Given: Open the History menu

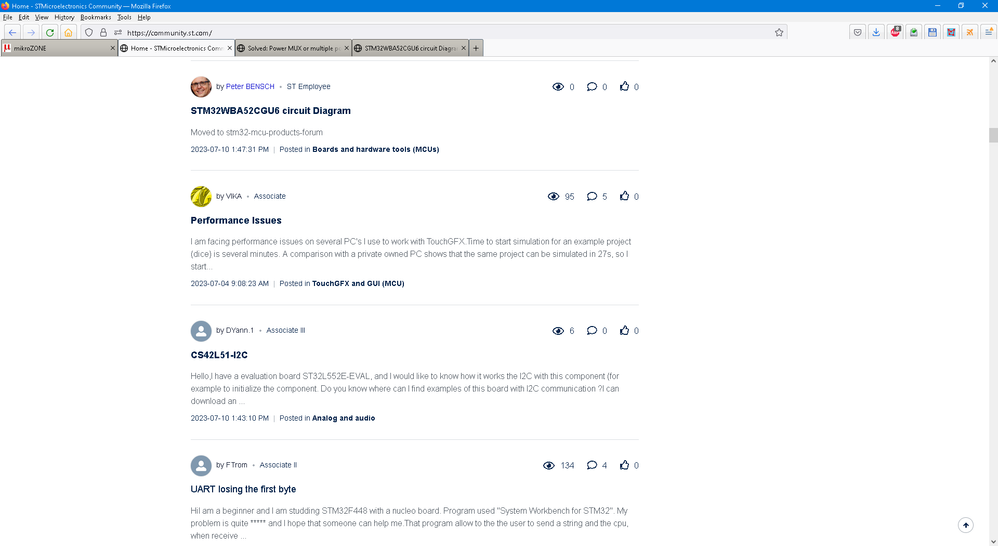Looking at the screenshot, I should pyautogui.click(x=64, y=17).
